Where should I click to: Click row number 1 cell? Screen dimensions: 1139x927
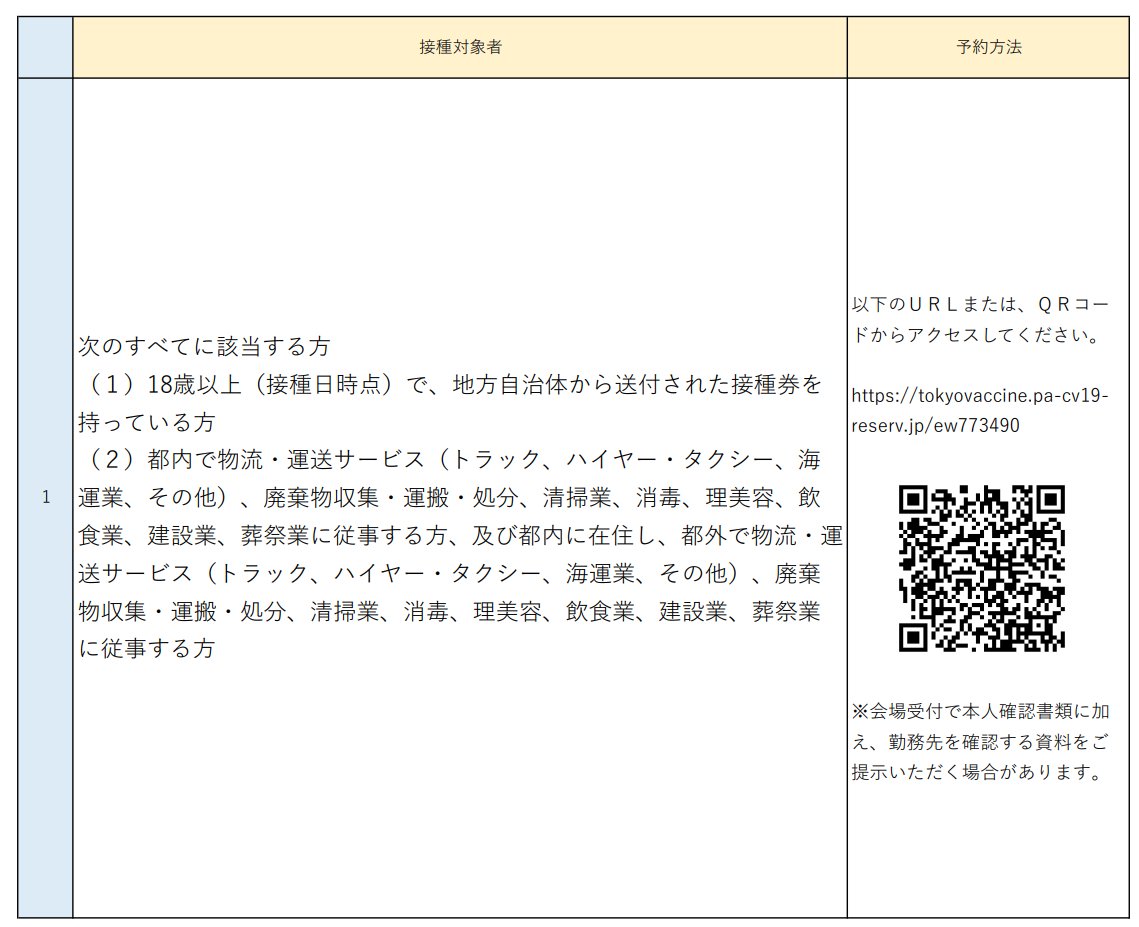[x=45, y=498]
